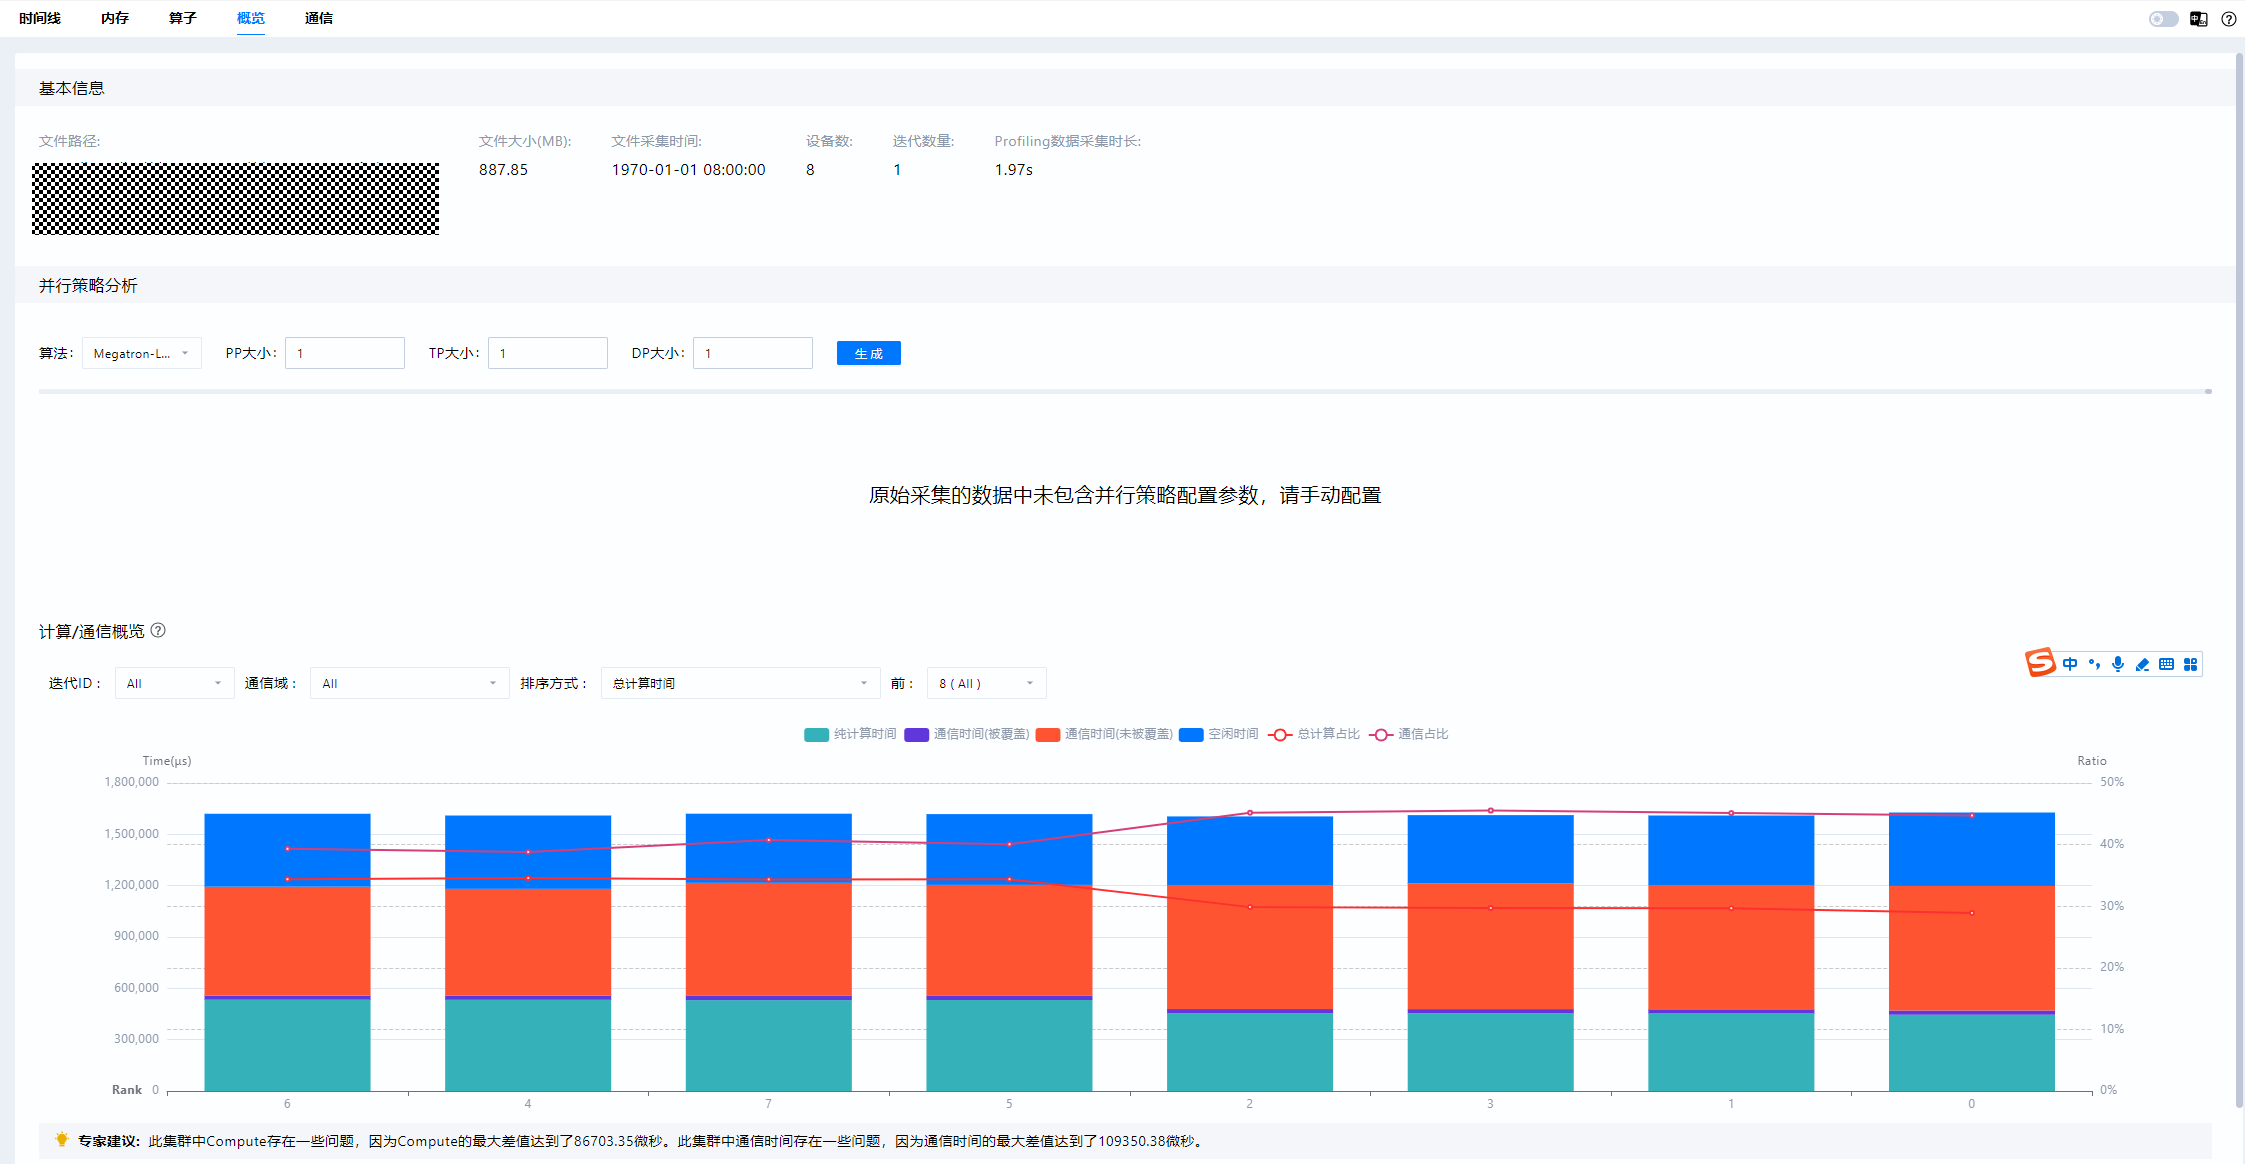
Task: Open the 迭代ID All dropdown
Action: (174, 683)
